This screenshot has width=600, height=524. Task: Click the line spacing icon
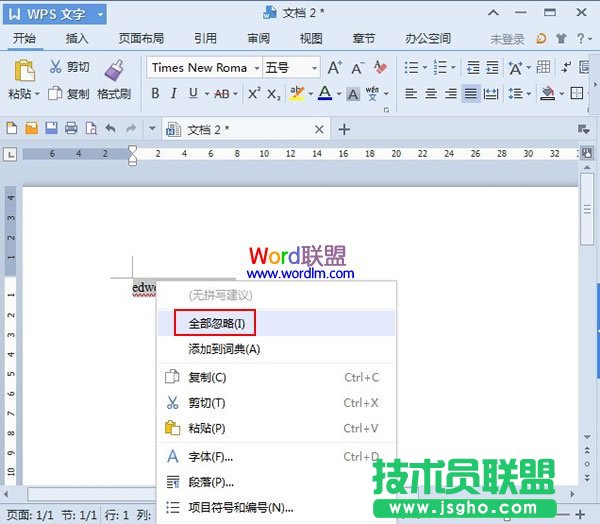click(515, 94)
